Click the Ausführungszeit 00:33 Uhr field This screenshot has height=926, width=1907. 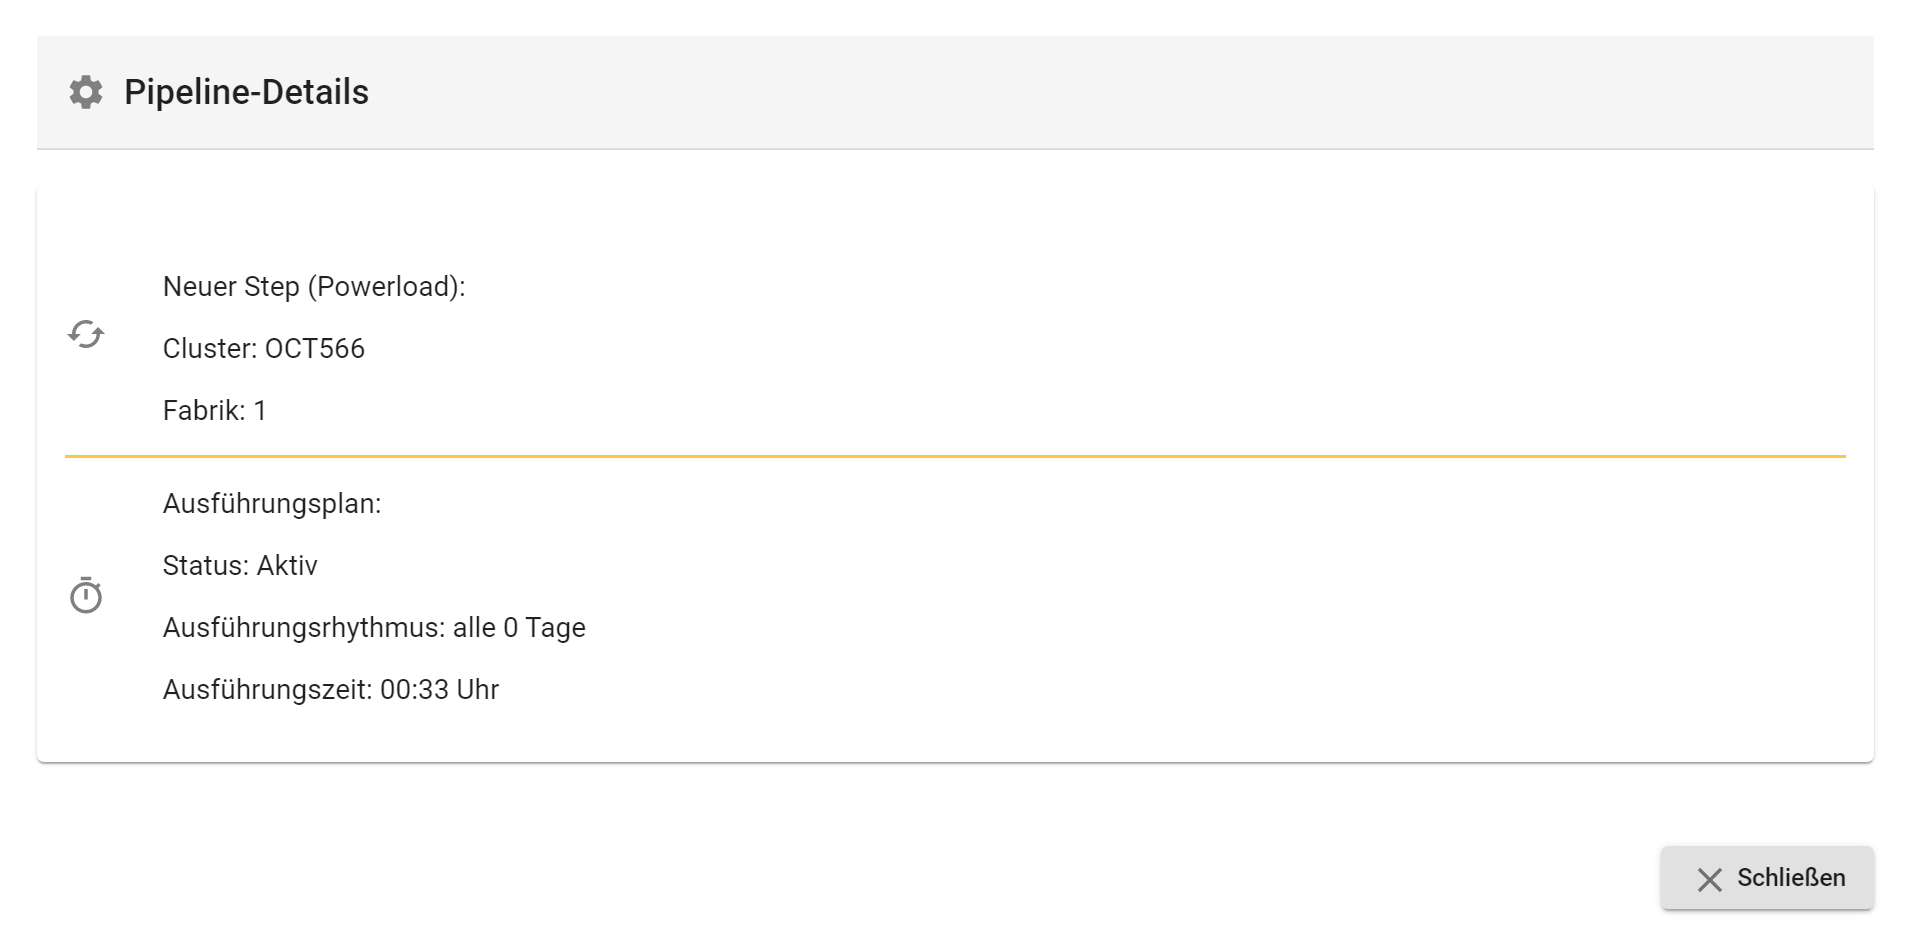pos(331,689)
